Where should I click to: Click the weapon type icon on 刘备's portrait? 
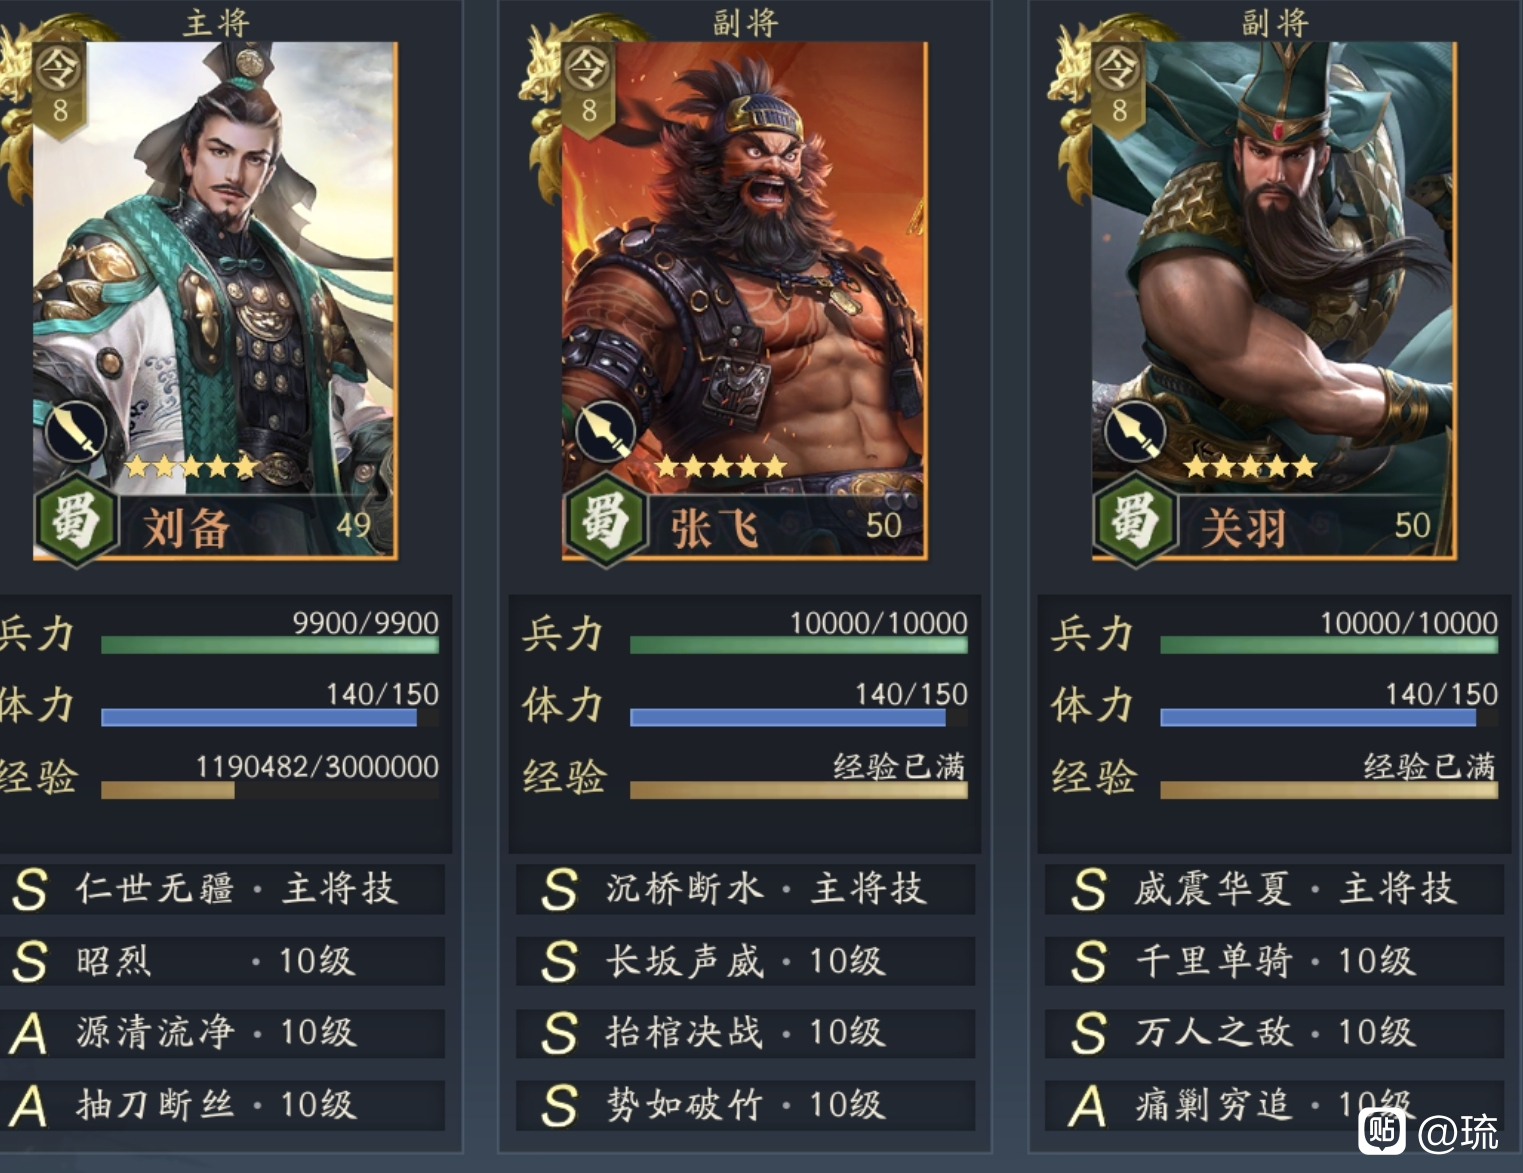pos(75,431)
